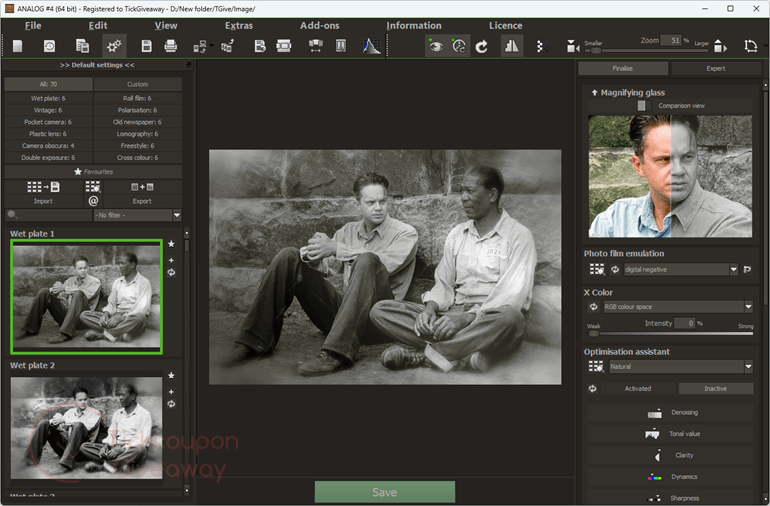Viewport: 770px width, 506px height.
Task: Open the File menu
Action: (x=33, y=26)
